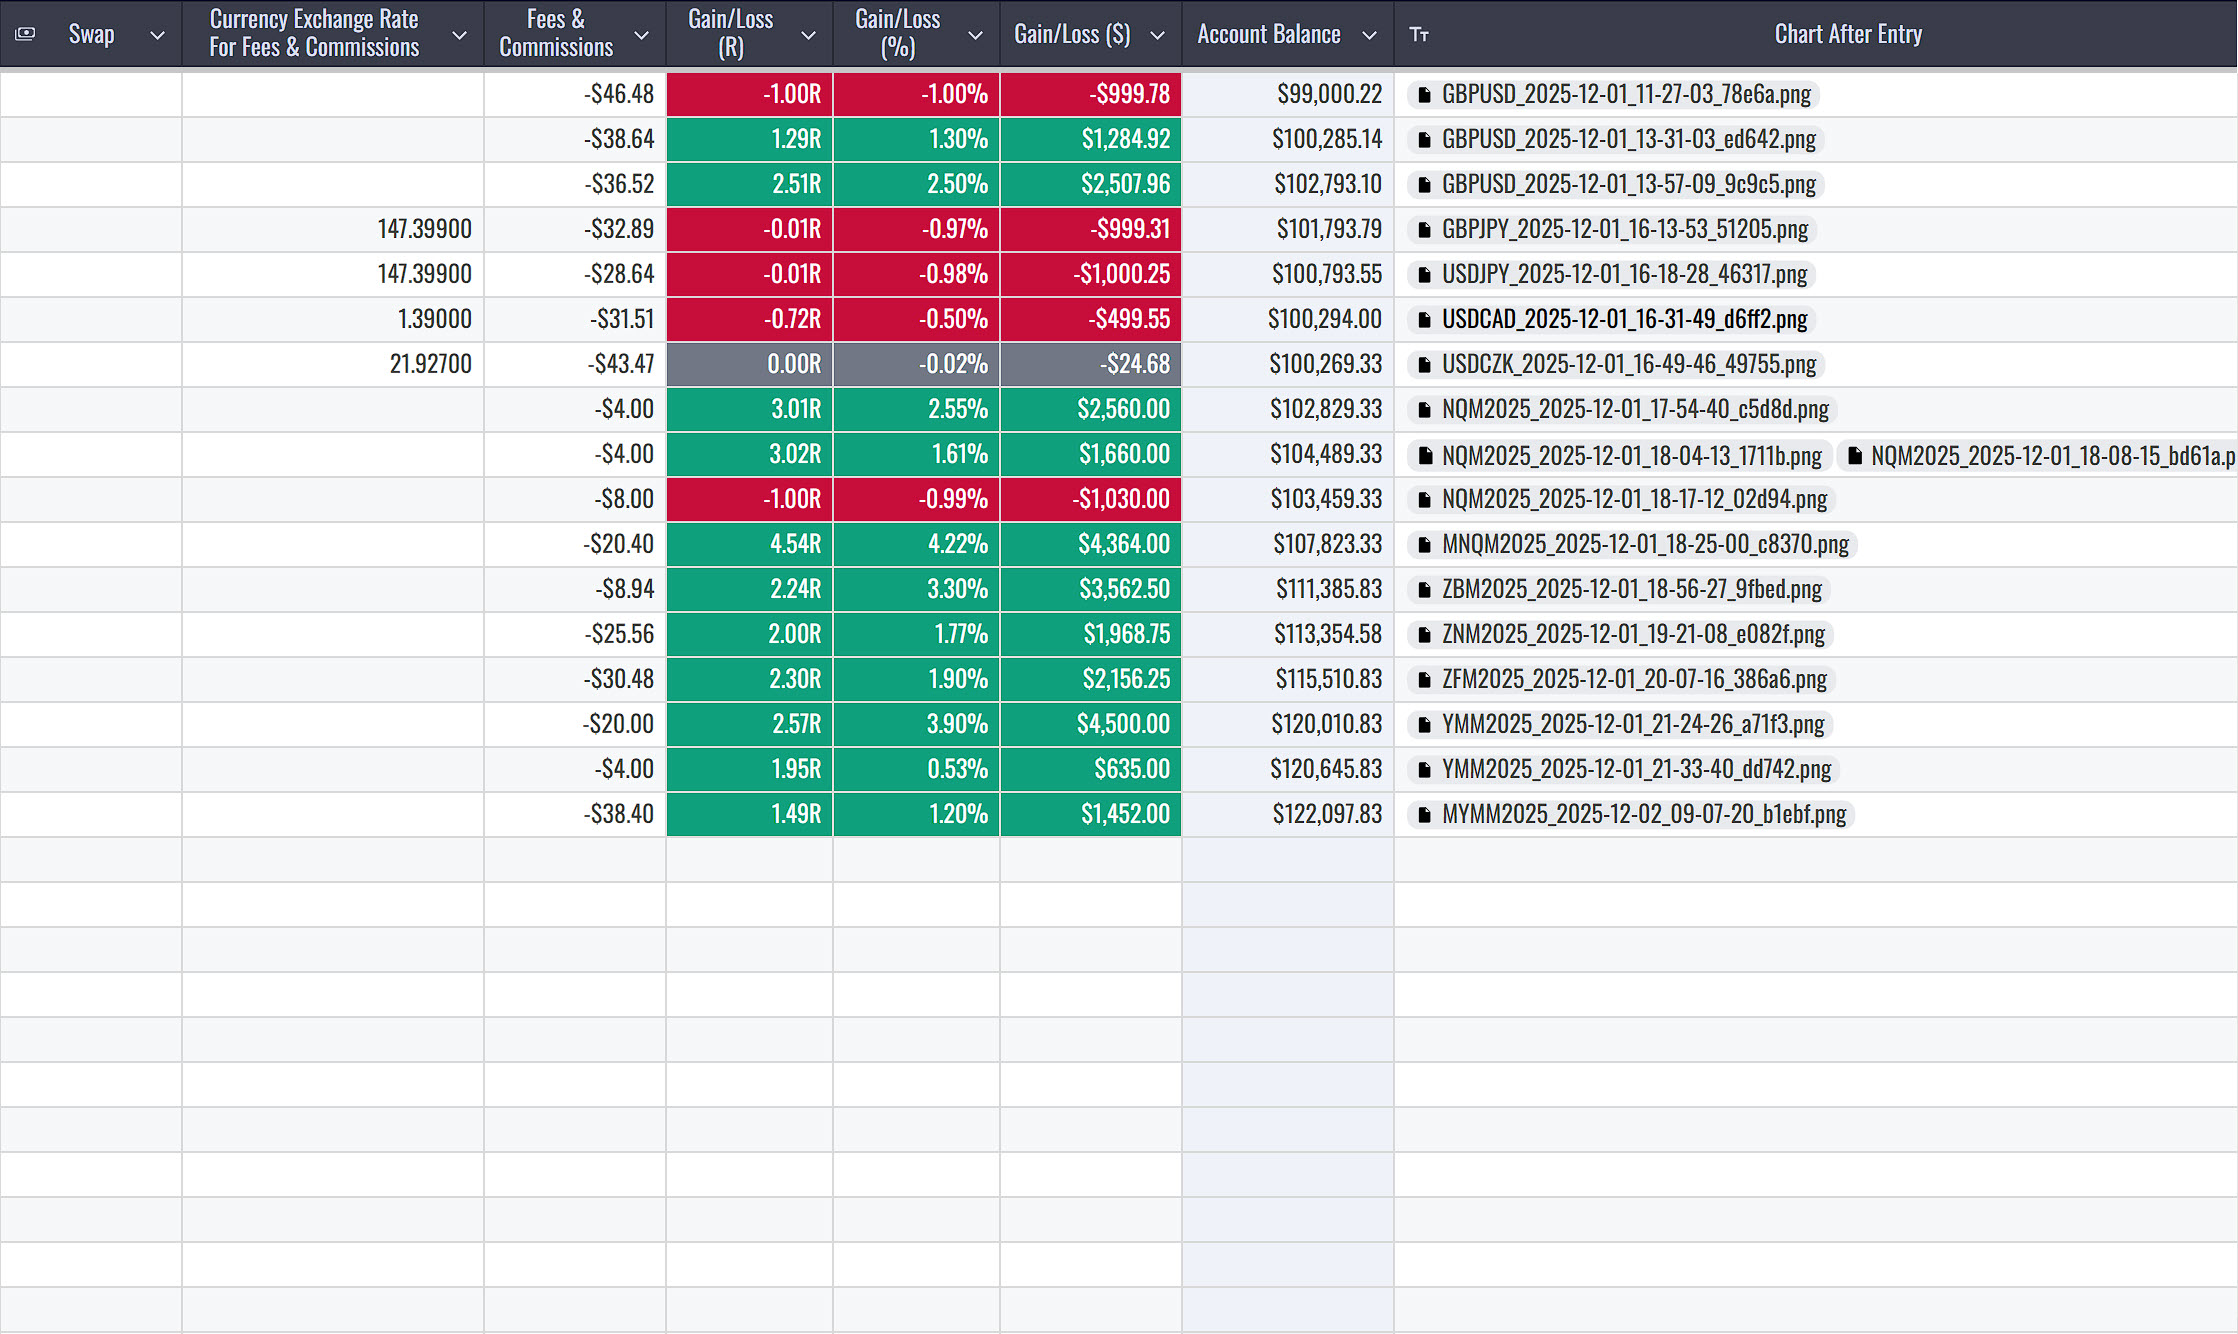Select the $122,097.83 Account Balance cell
The height and width of the screenshot is (1334, 2238).
(x=1287, y=814)
